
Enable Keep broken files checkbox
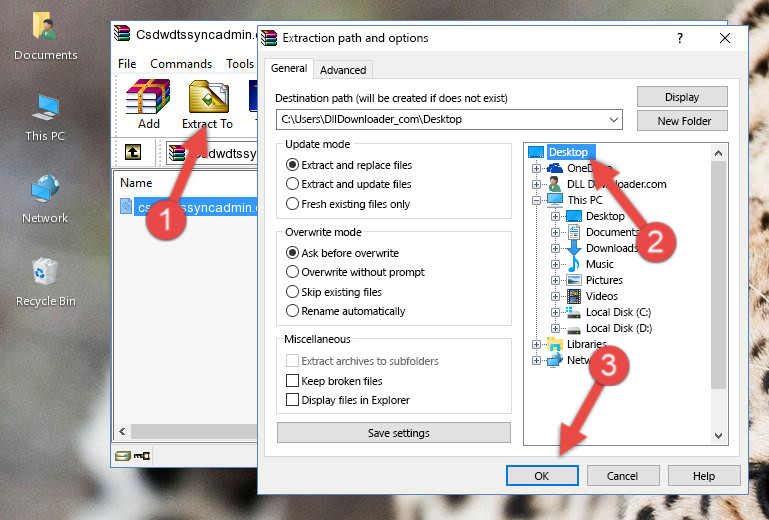click(x=292, y=381)
